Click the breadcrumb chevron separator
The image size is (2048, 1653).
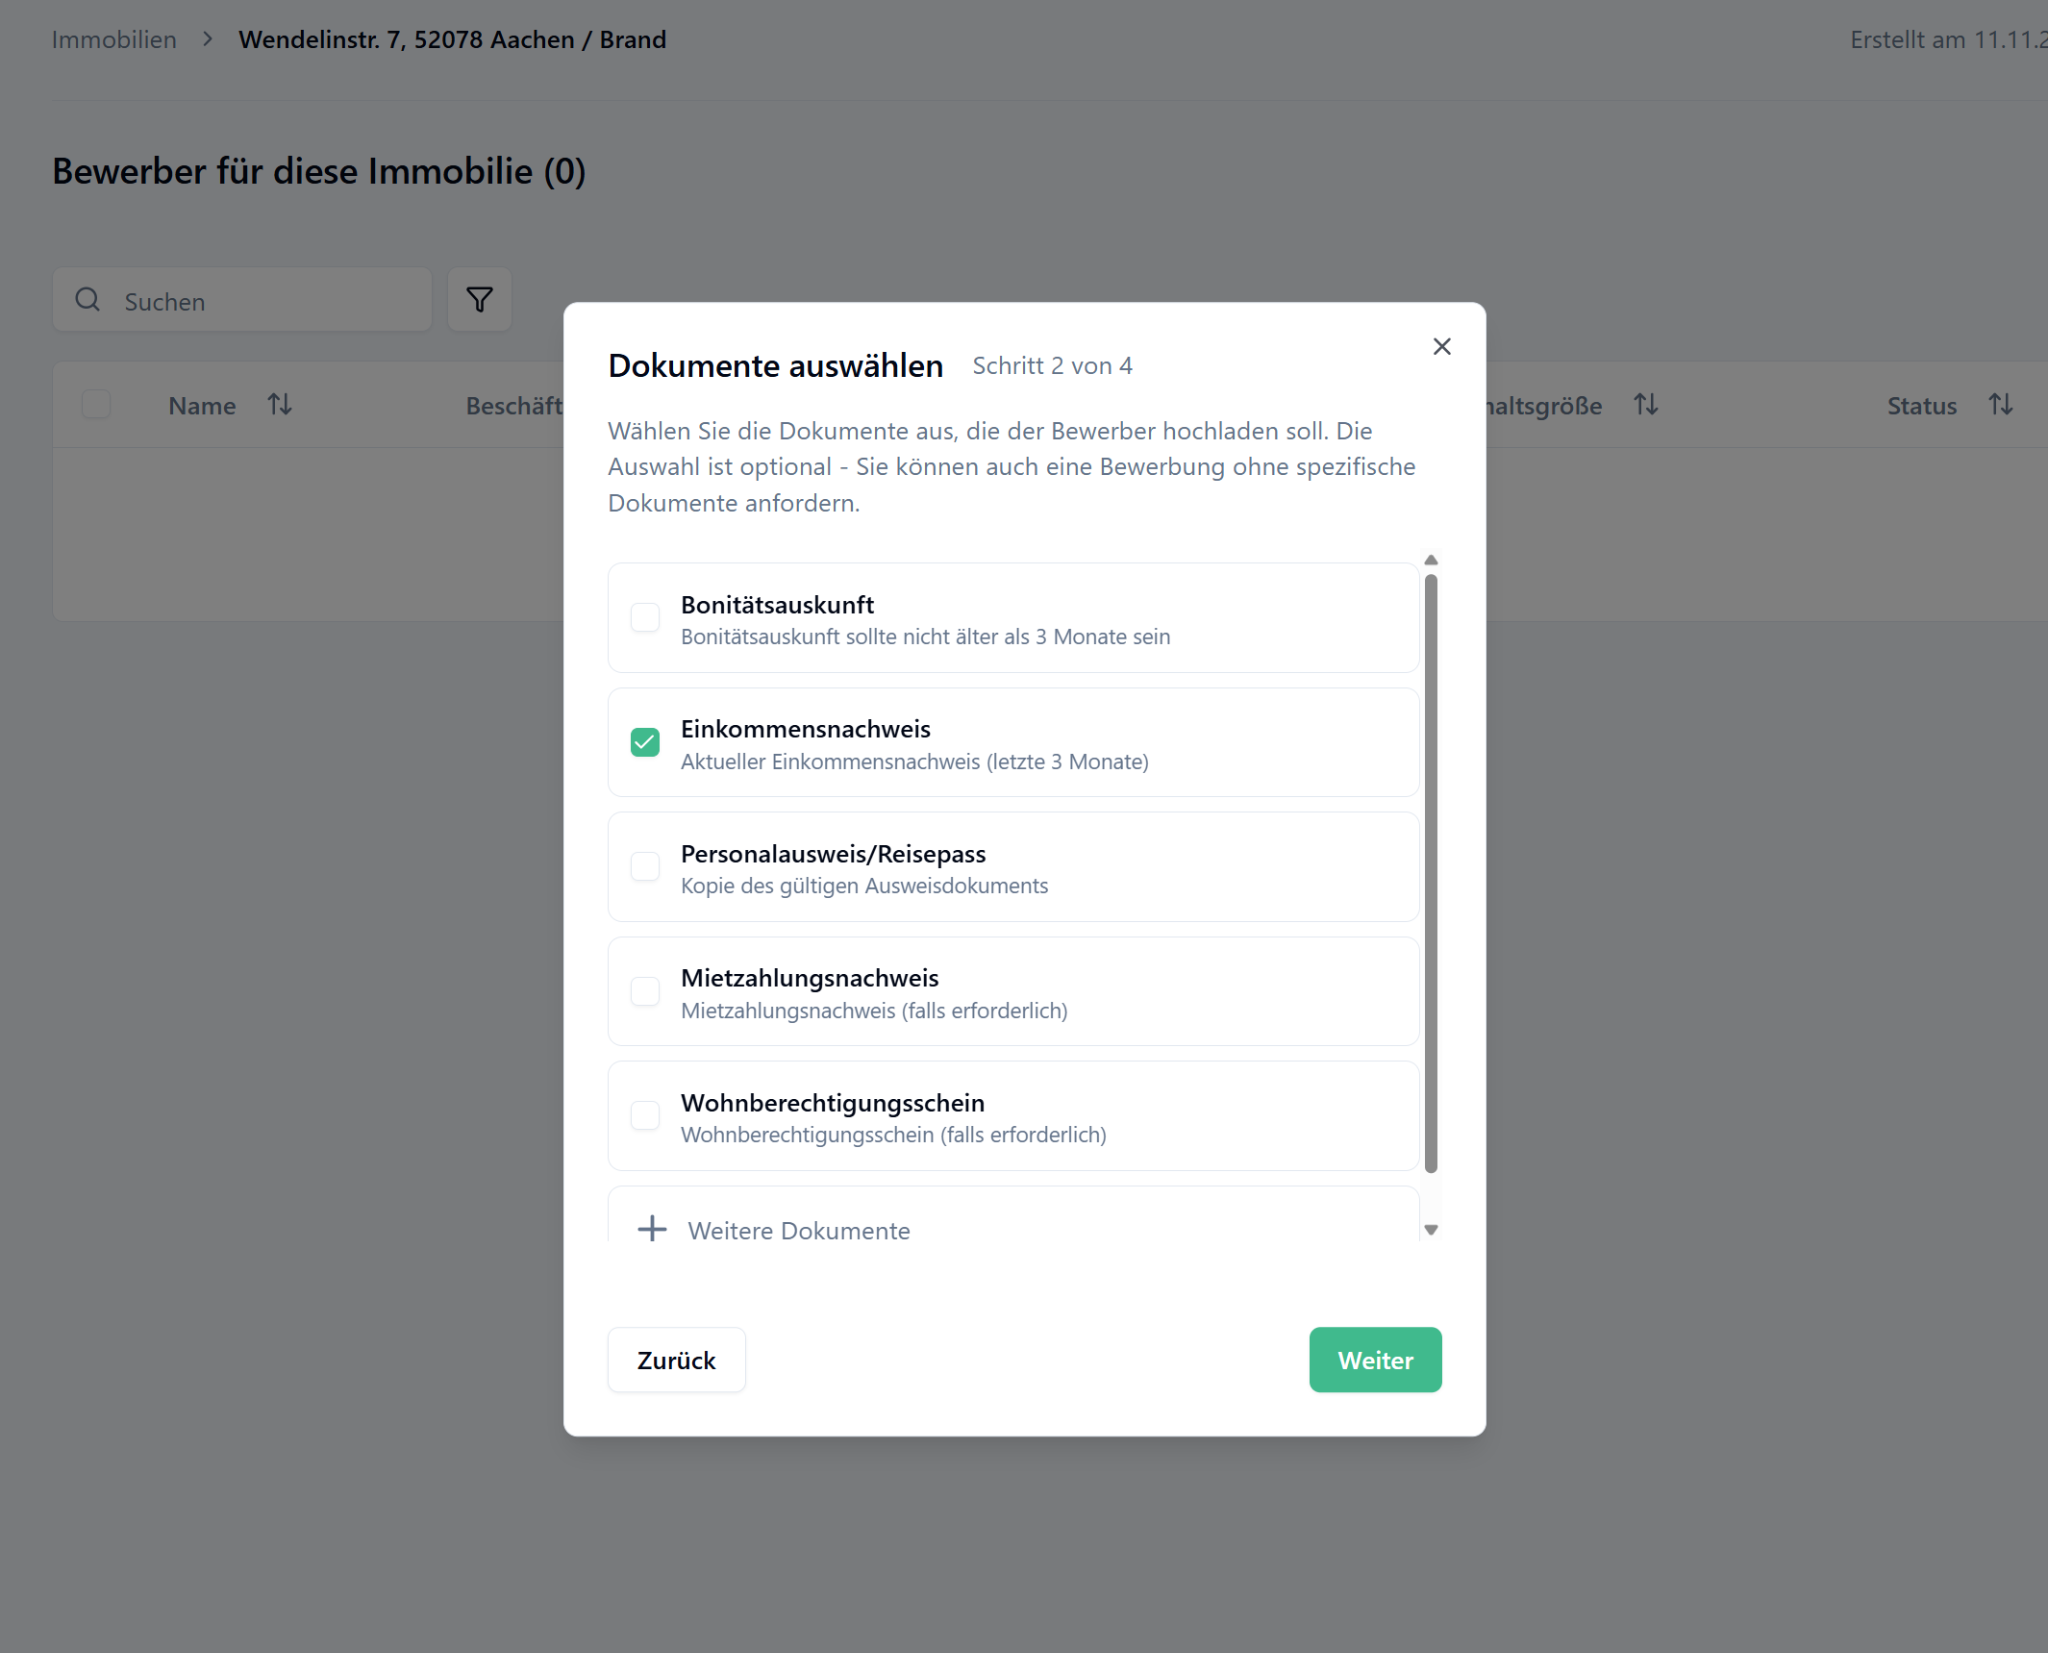pyautogui.click(x=207, y=39)
